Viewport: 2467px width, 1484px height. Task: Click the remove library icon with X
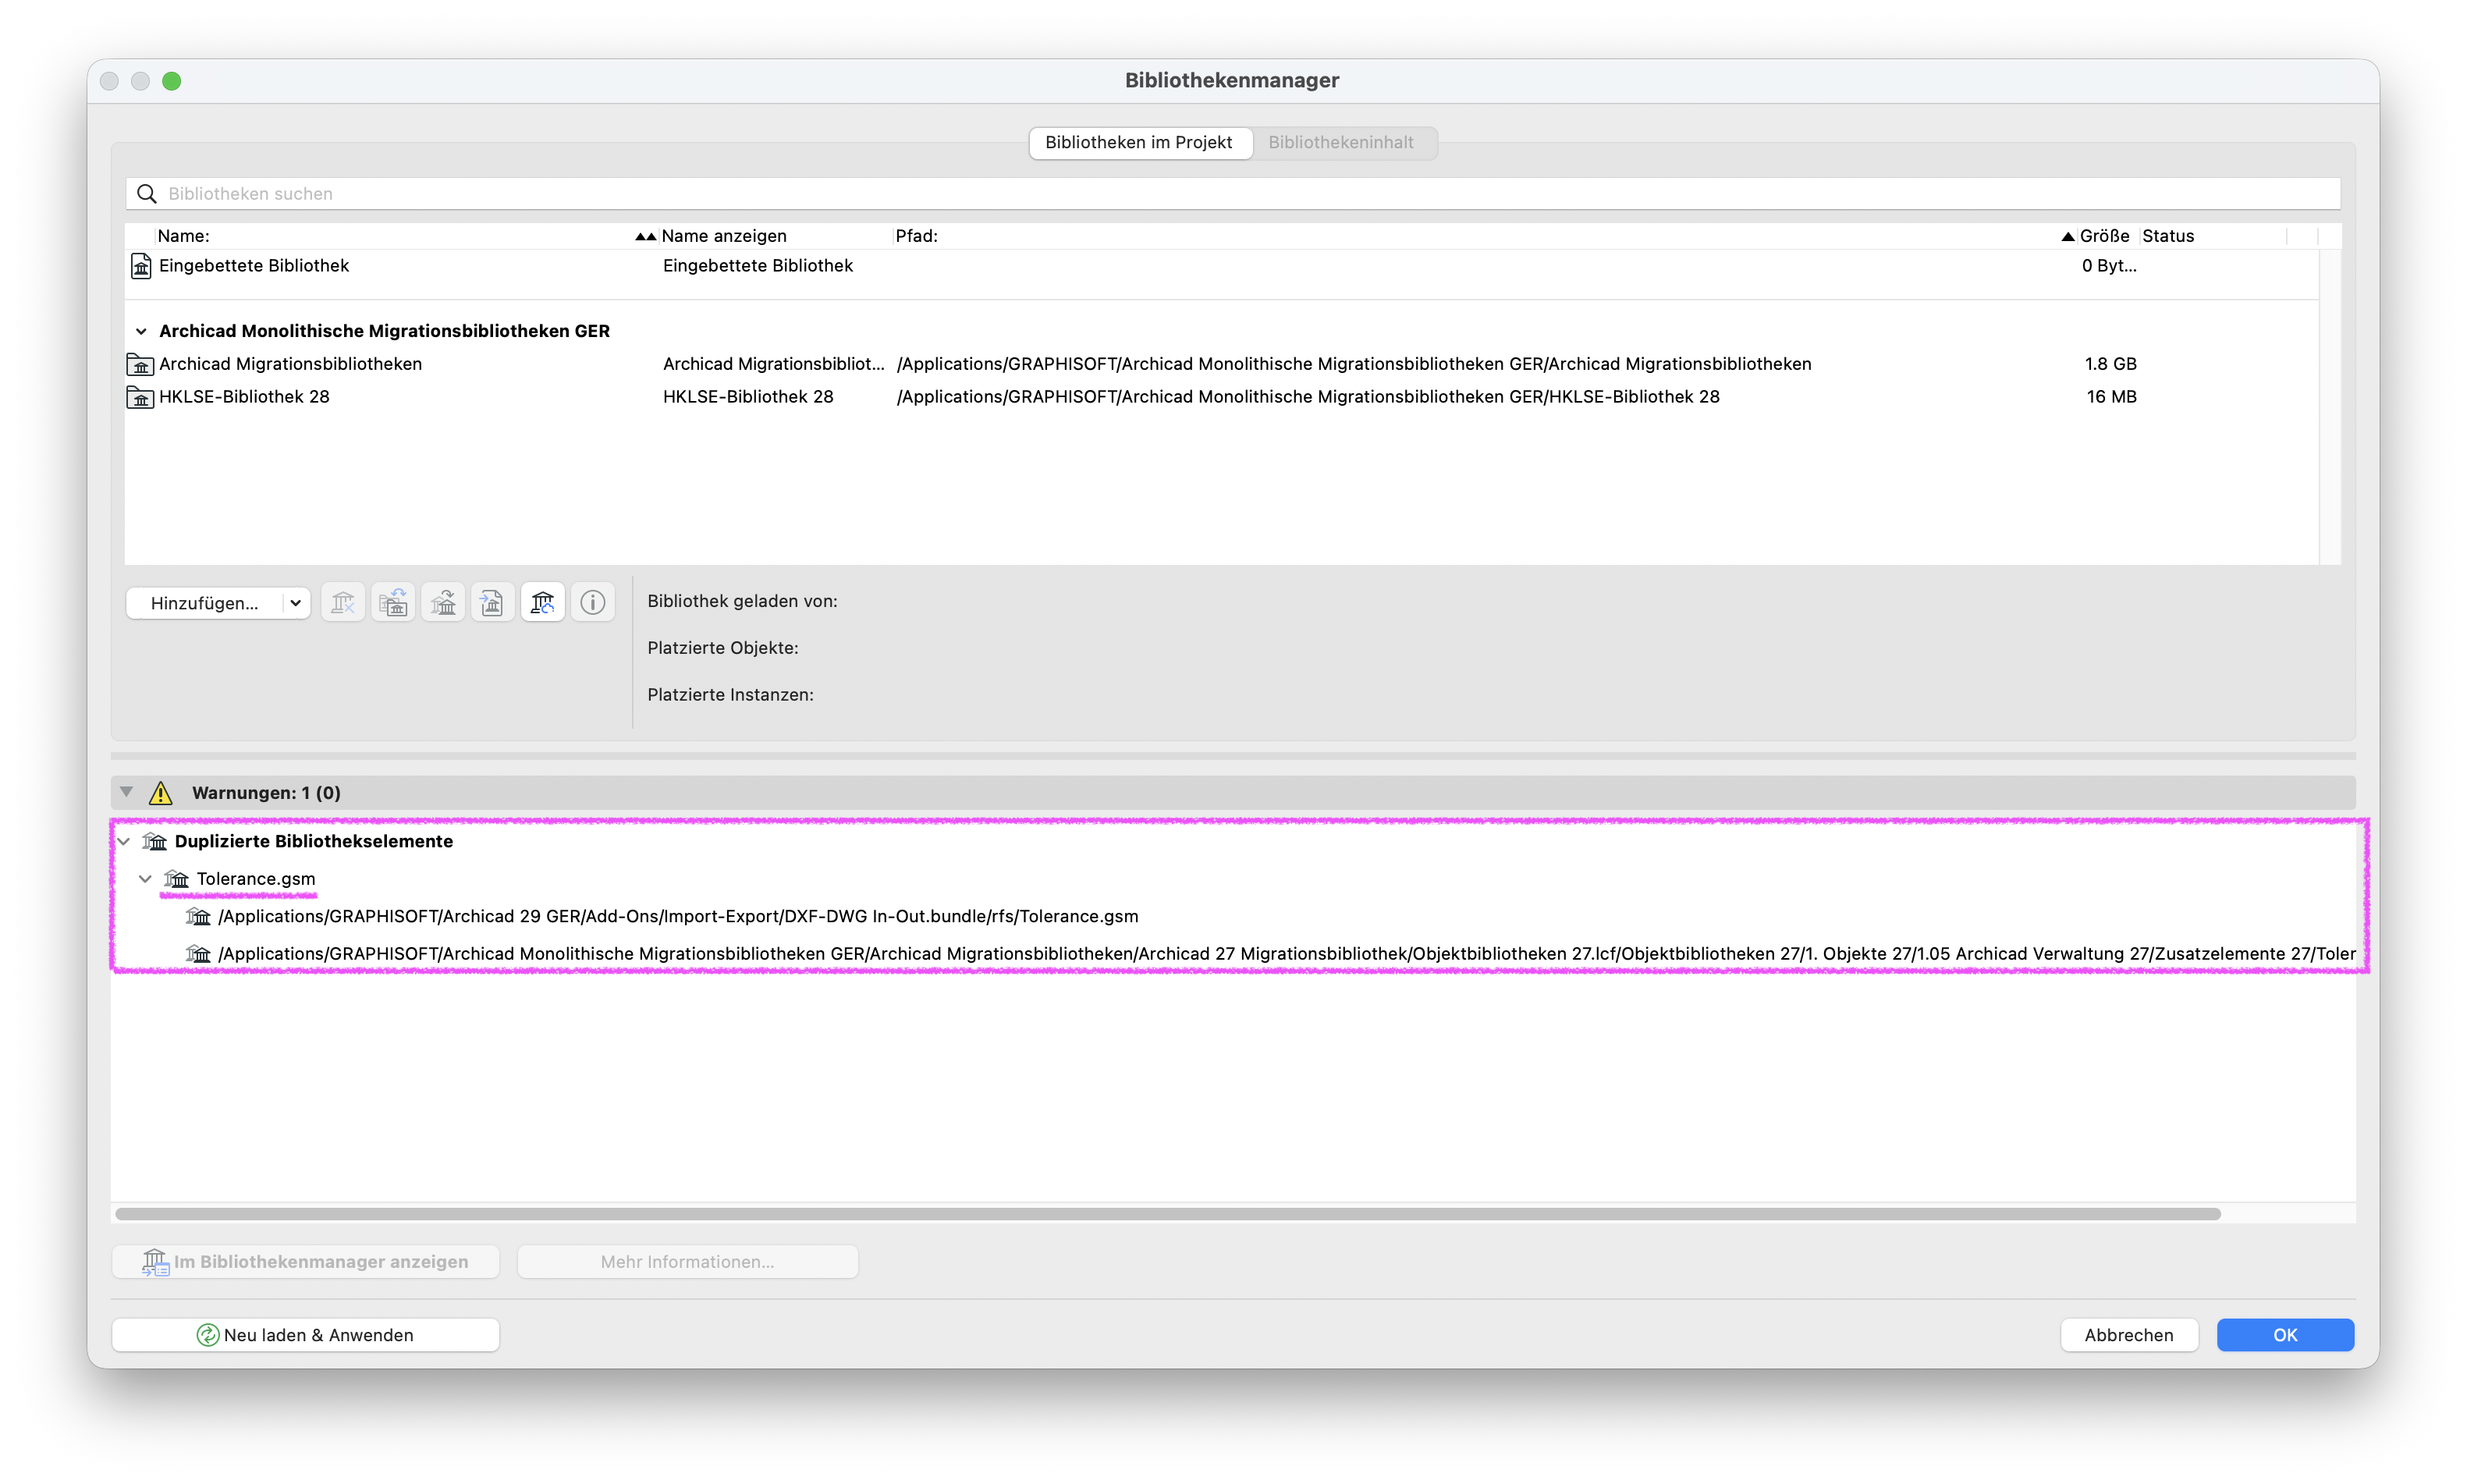(x=343, y=602)
